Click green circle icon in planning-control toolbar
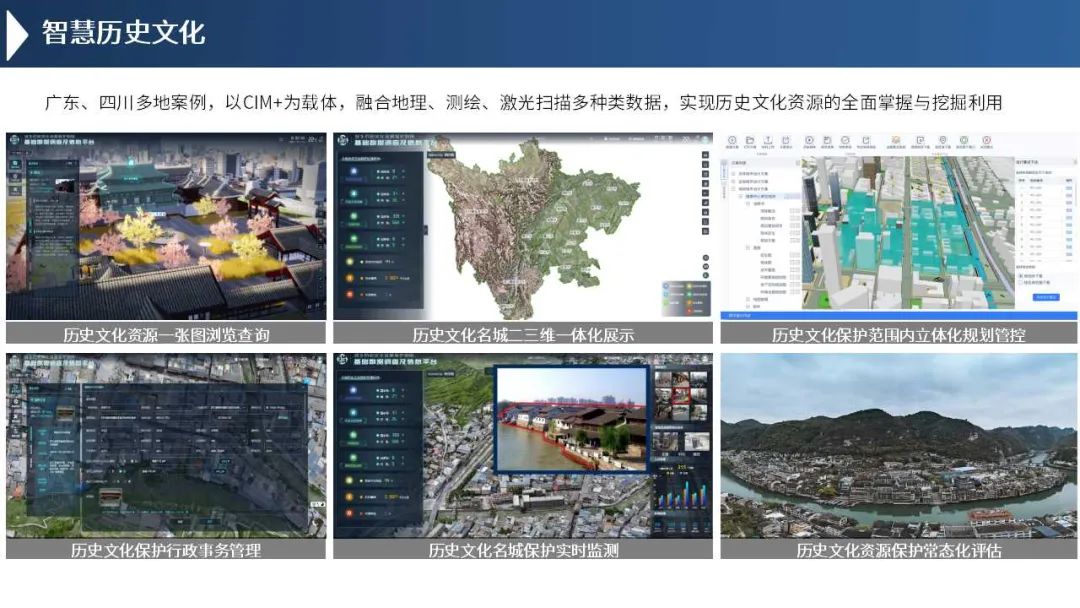 [x=964, y=140]
